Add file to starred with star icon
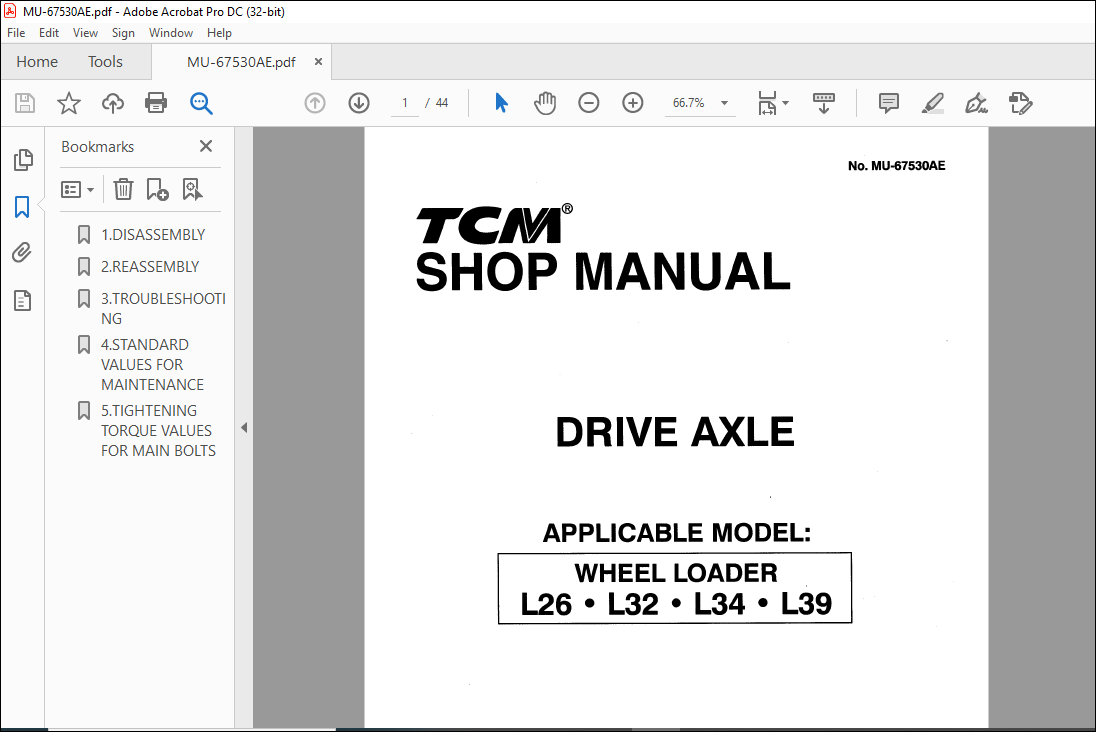The height and width of the screenshot is (732, 1096). (68, 103)
